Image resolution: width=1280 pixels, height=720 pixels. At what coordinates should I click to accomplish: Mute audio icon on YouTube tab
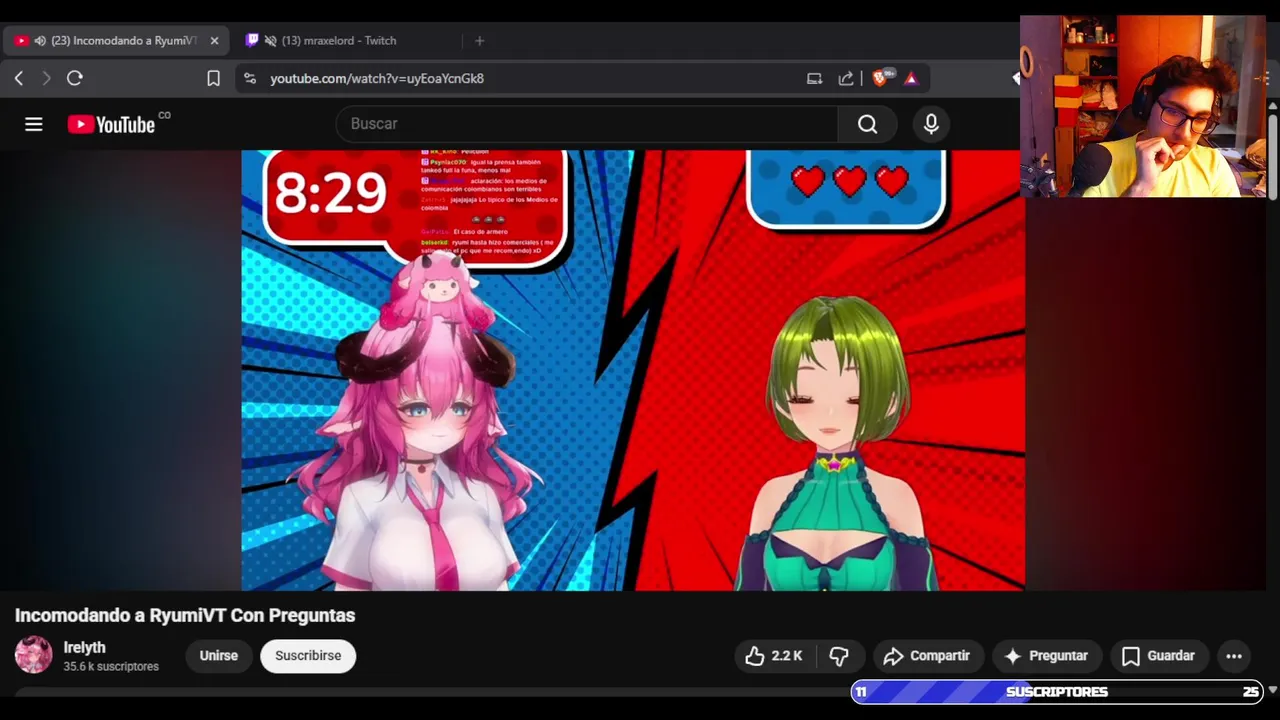[40, 41]
